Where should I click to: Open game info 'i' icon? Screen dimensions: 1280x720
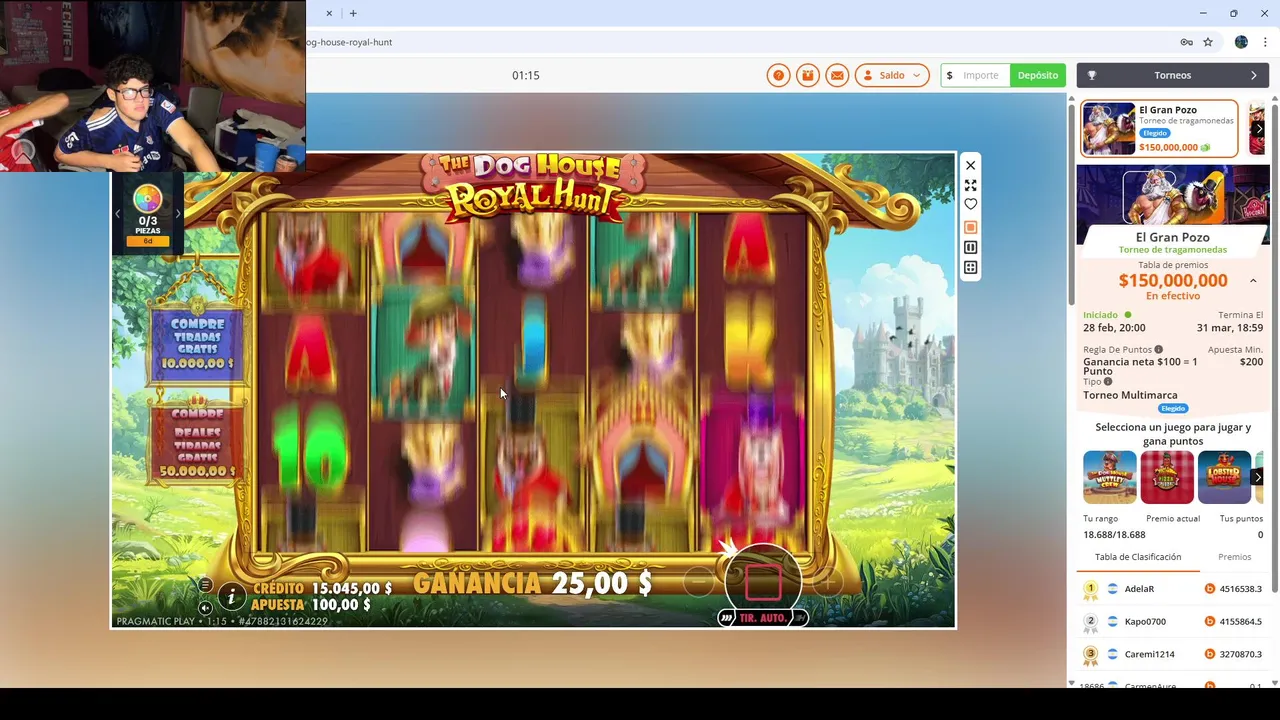231,597
